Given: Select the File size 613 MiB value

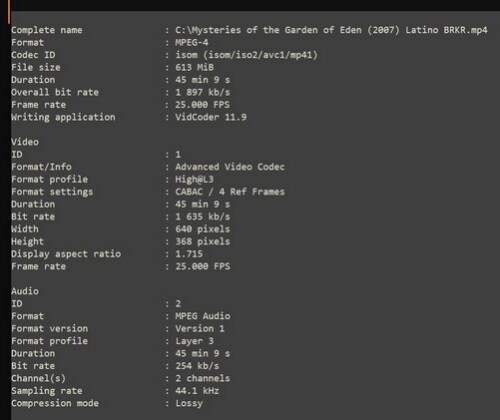Looking at the screenshot, I should [x=195, y=67].
